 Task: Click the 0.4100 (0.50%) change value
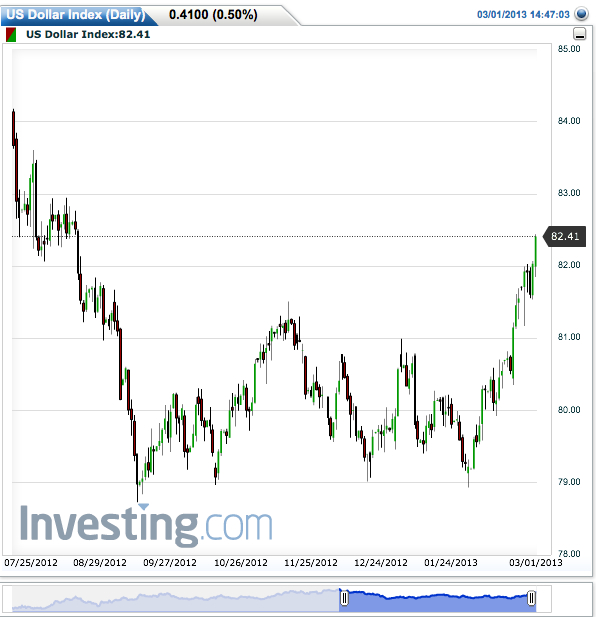click(213, 15)
